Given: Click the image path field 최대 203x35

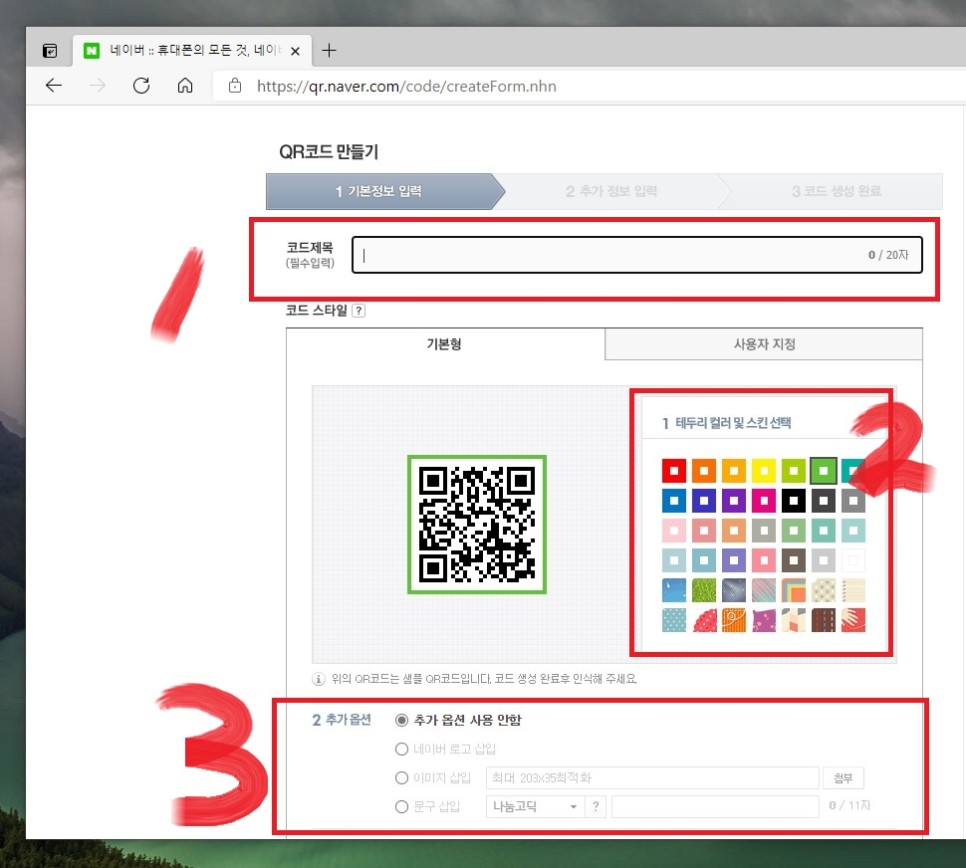Looking at the screenshot, I should 652,778.
